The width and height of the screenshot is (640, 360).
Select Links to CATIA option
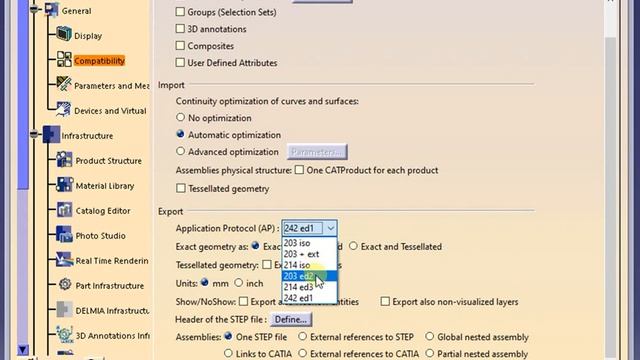tap(228, 353)
